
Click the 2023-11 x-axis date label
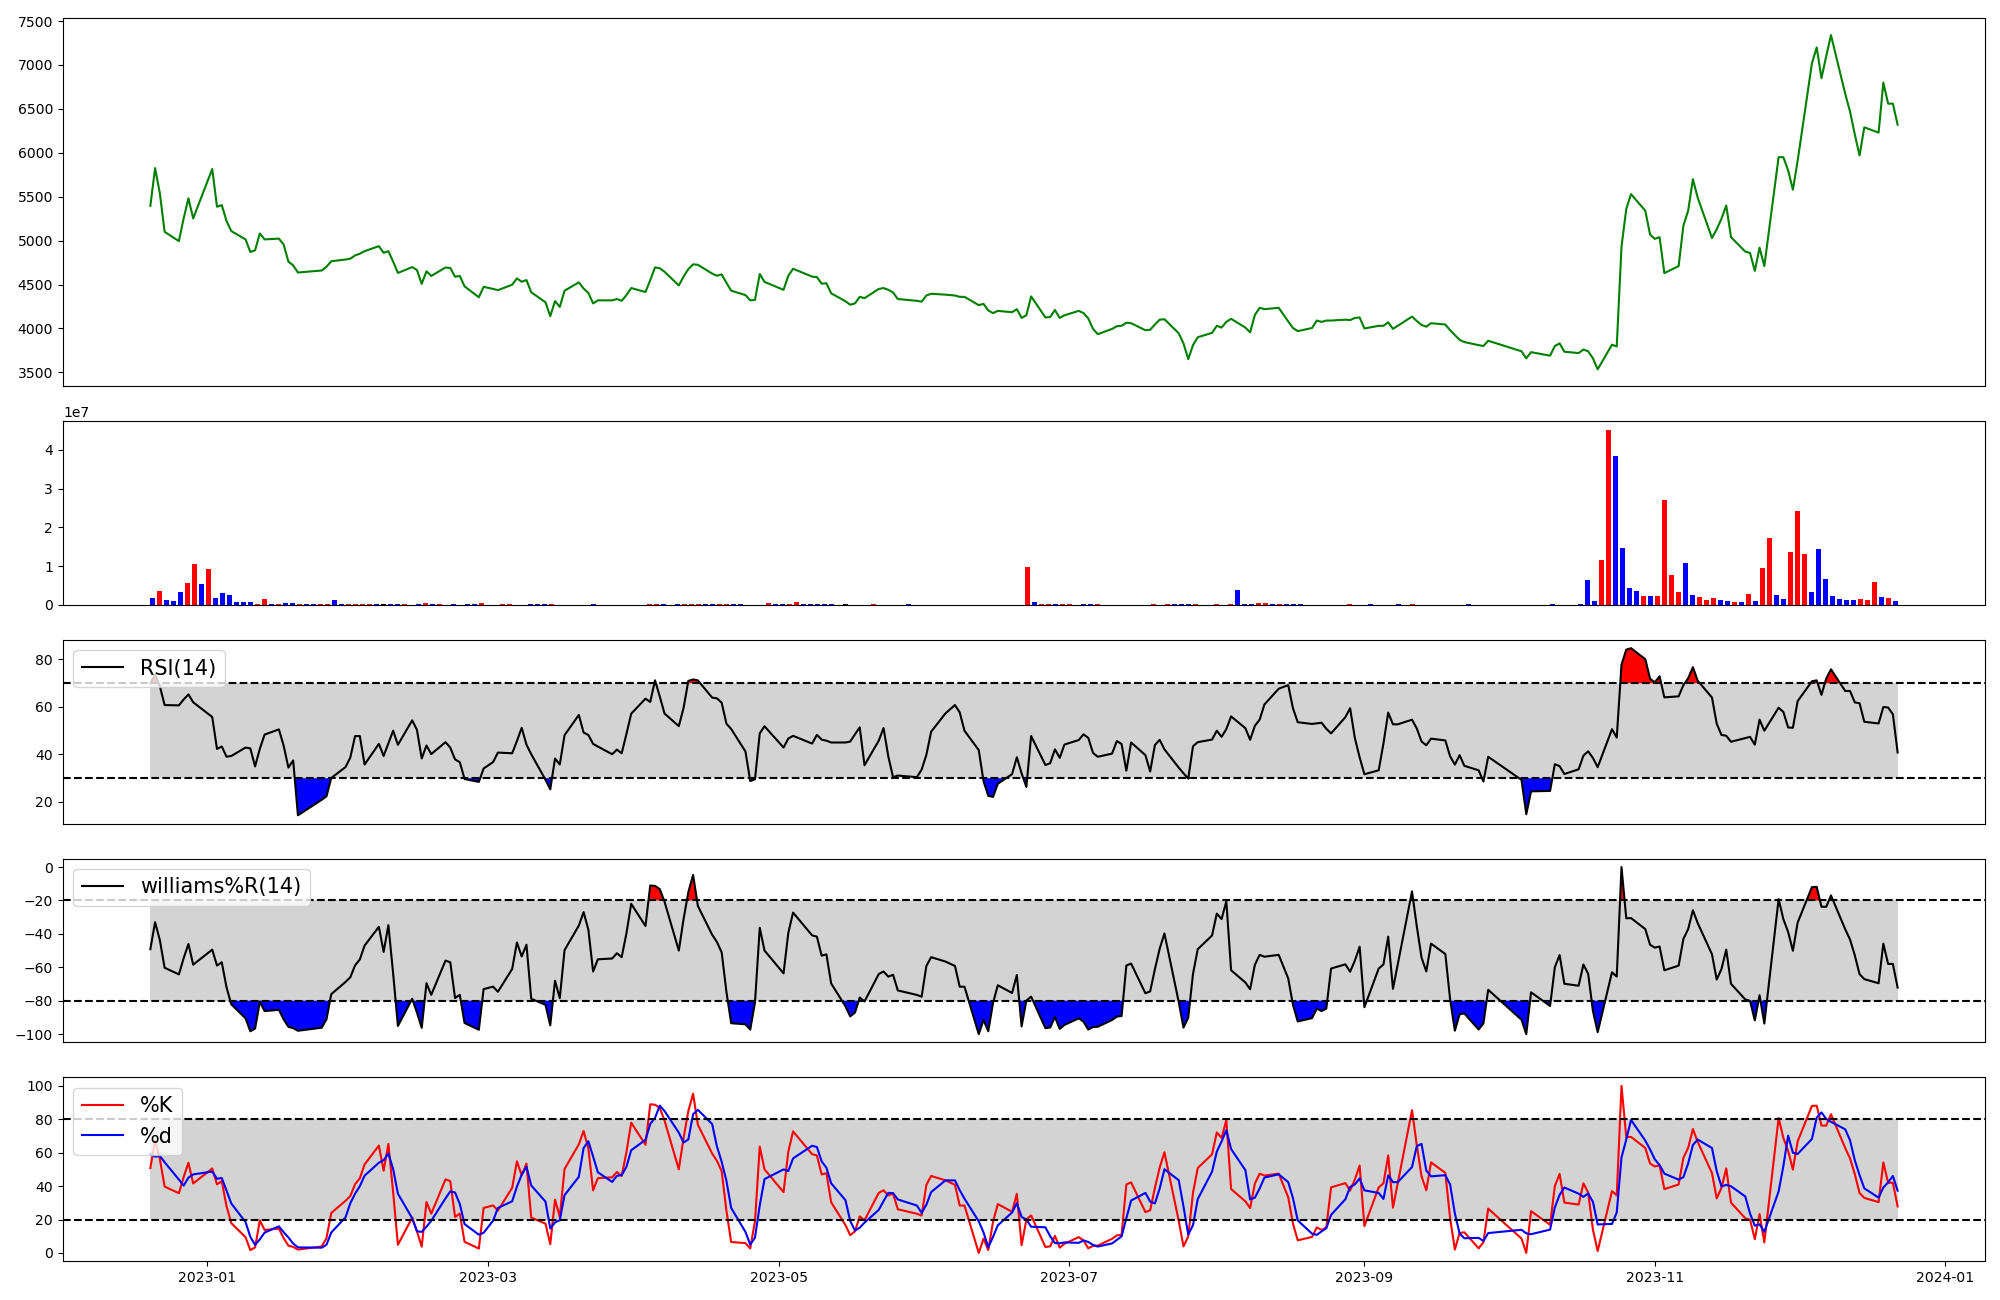(x=1655, y=1277)
